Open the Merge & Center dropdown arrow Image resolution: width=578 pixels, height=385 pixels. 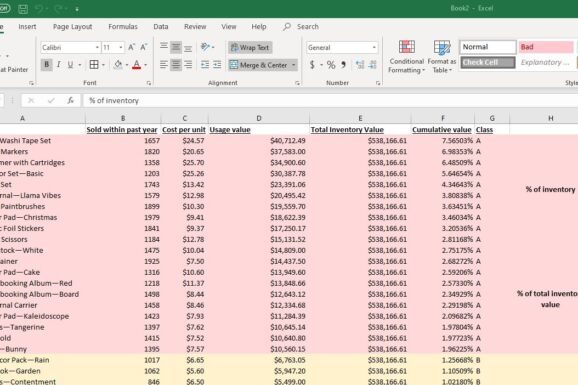click(x=294, y=65)
